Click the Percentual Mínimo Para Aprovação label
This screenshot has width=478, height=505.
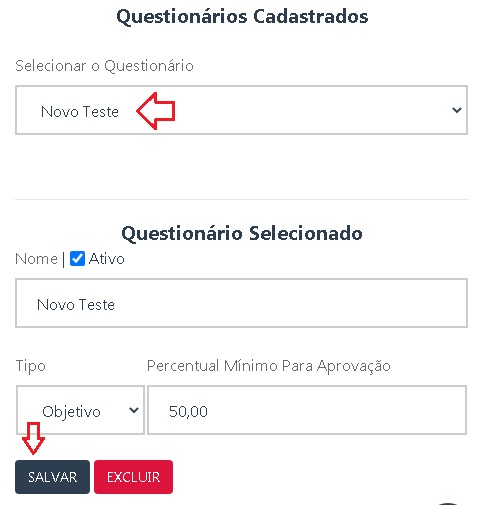tap(269, 366)
